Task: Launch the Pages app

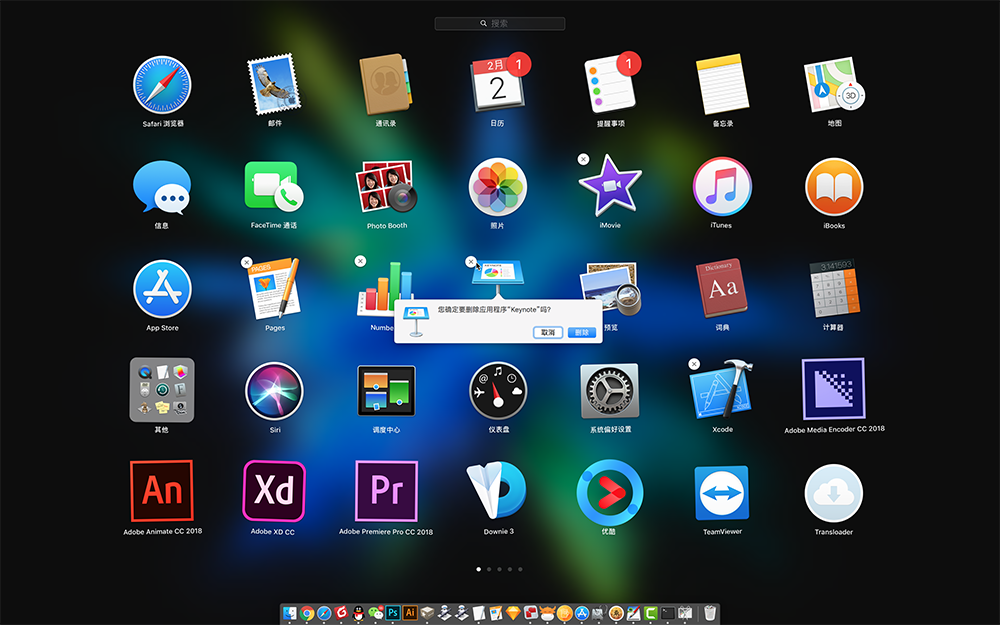Action: pos(274,288)
